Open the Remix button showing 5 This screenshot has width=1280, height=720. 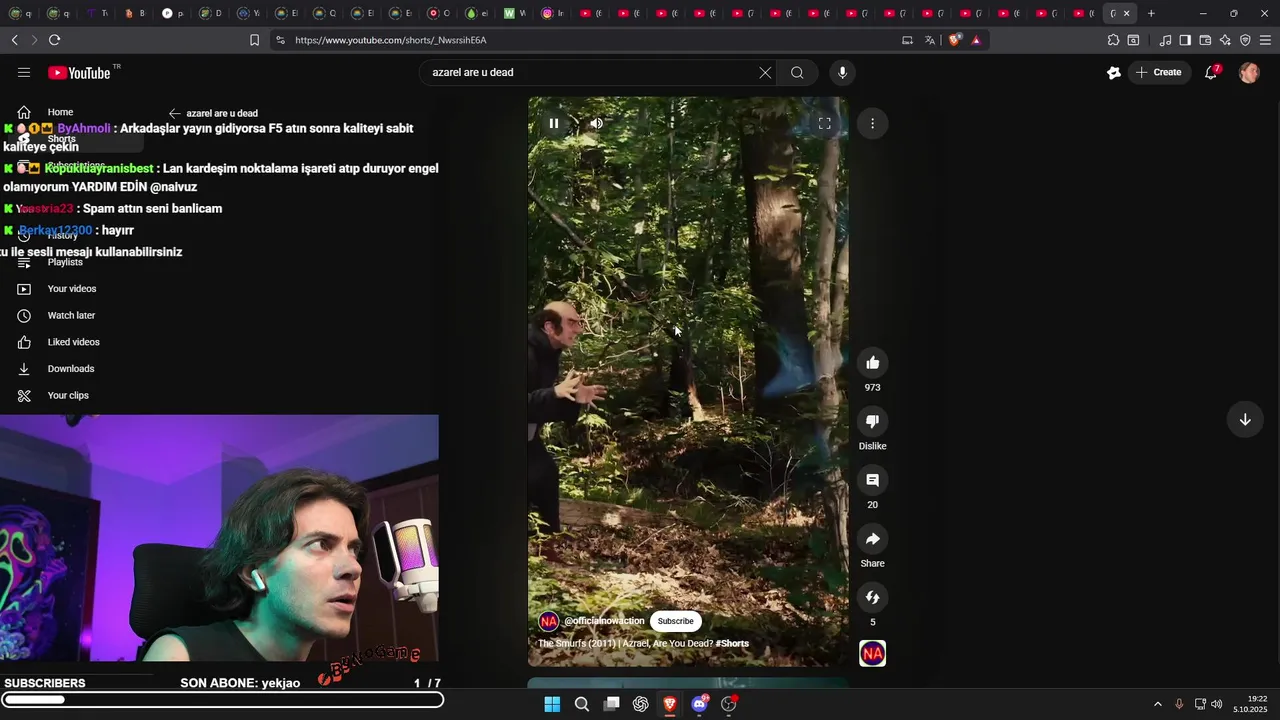[872, 597]
